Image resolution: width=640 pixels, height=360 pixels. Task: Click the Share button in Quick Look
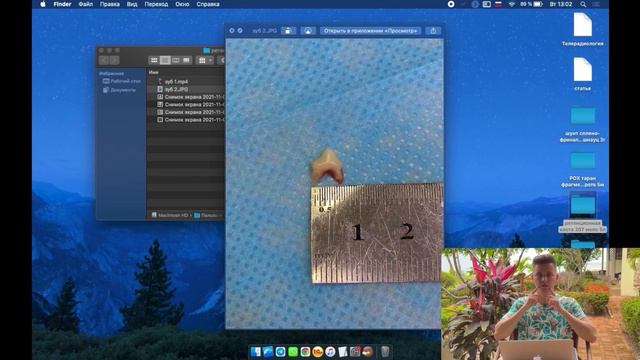(433, 31)
